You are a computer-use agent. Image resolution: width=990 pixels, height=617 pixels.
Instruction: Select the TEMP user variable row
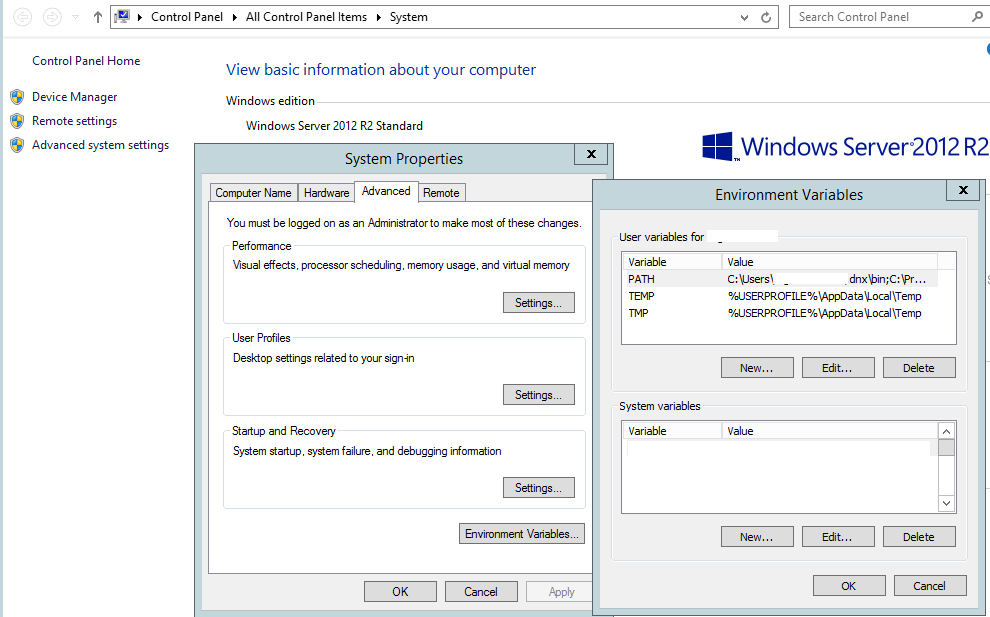(x=782, y=296)
